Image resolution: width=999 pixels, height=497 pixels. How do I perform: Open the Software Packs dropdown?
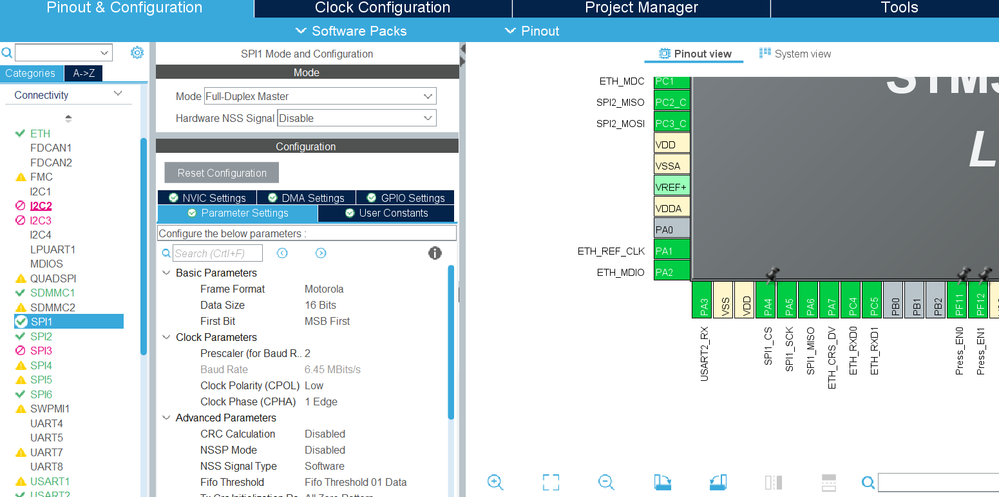pos(351,31)
